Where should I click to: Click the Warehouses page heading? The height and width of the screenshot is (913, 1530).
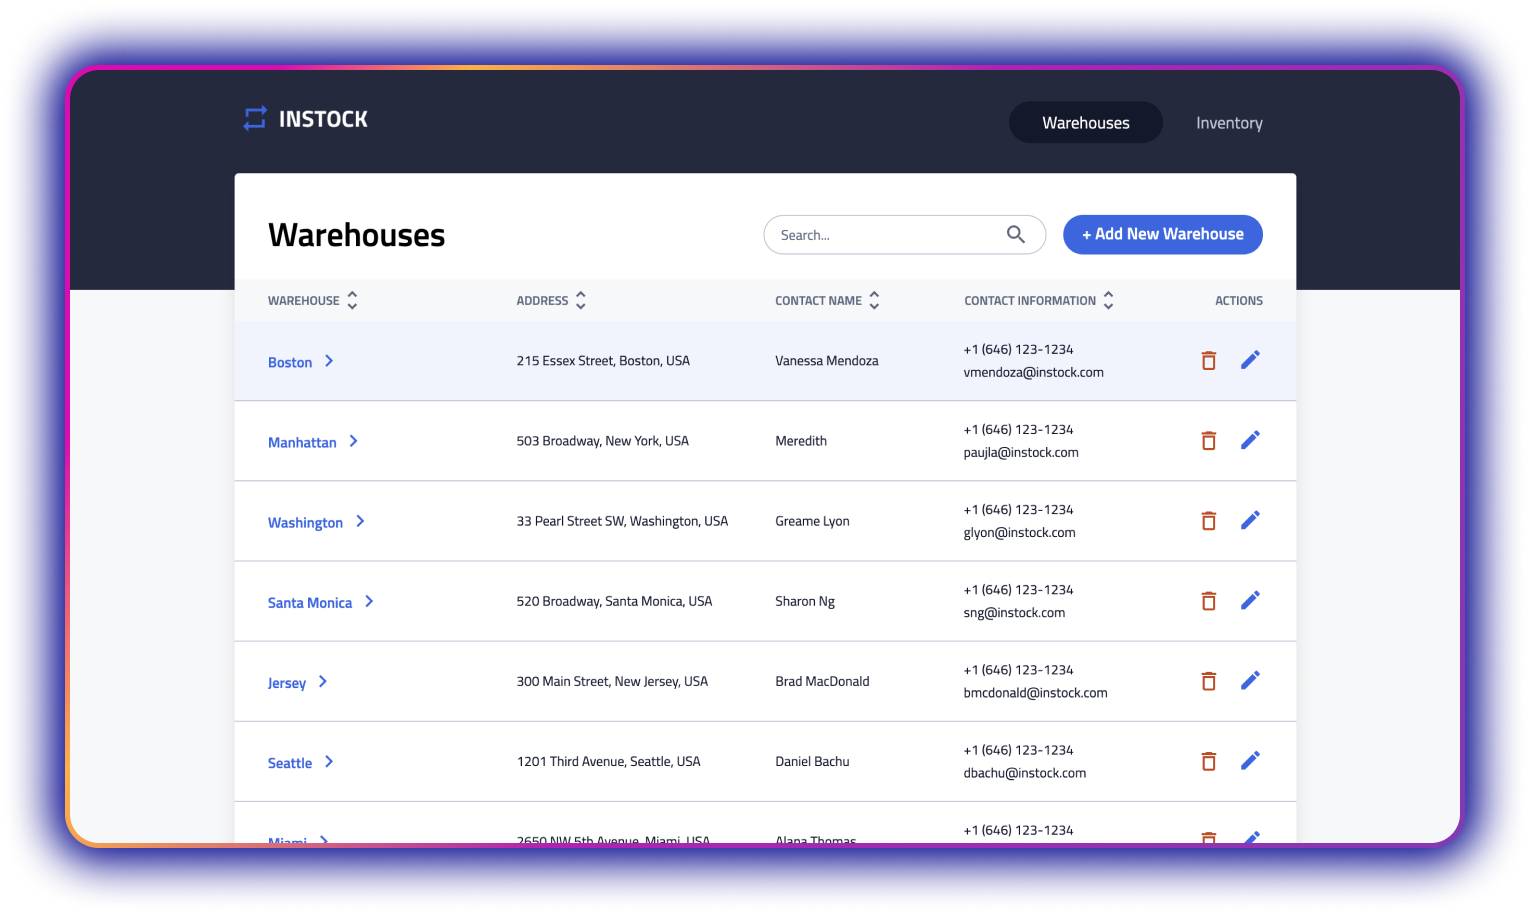coord(357,235)
